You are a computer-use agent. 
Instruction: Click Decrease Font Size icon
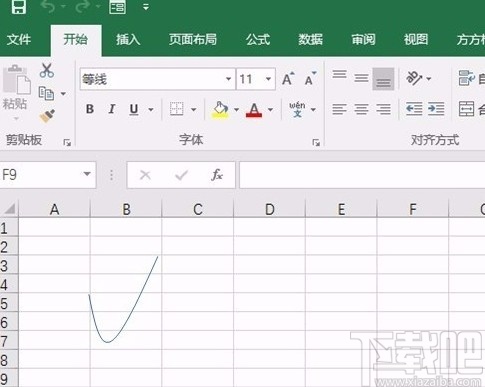(x=310, y=79)
